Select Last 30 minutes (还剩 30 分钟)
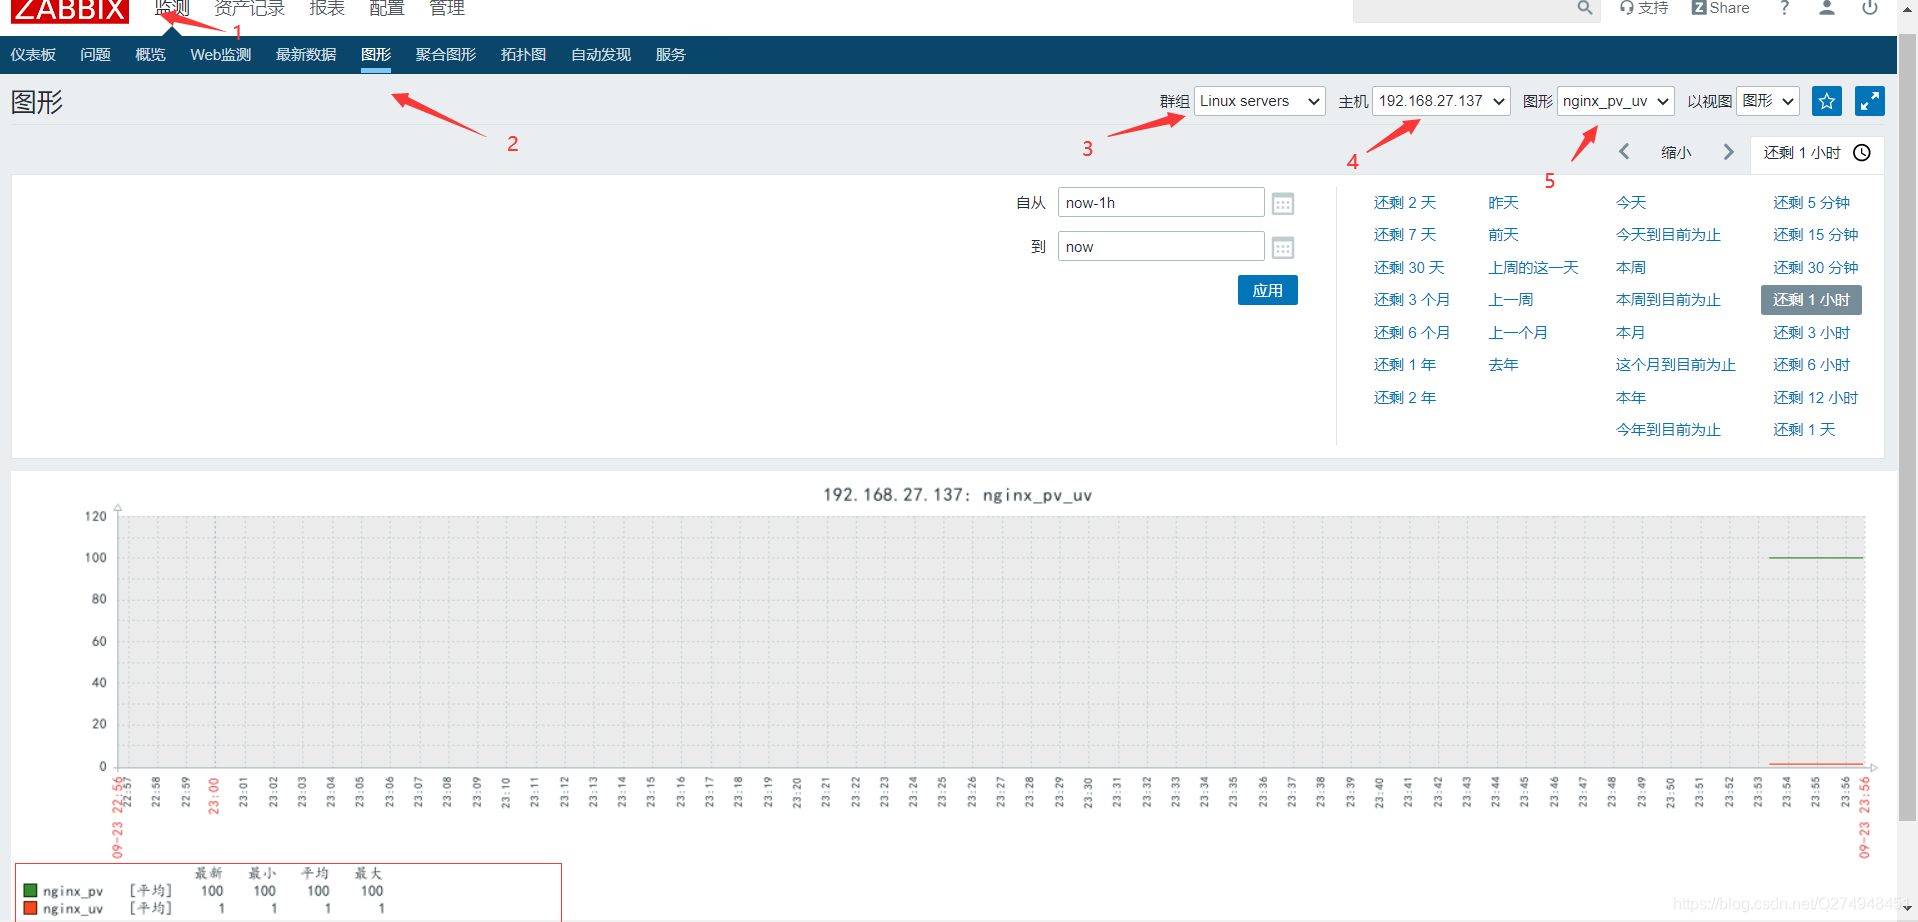1918x922 pixels. [1815, 268]
